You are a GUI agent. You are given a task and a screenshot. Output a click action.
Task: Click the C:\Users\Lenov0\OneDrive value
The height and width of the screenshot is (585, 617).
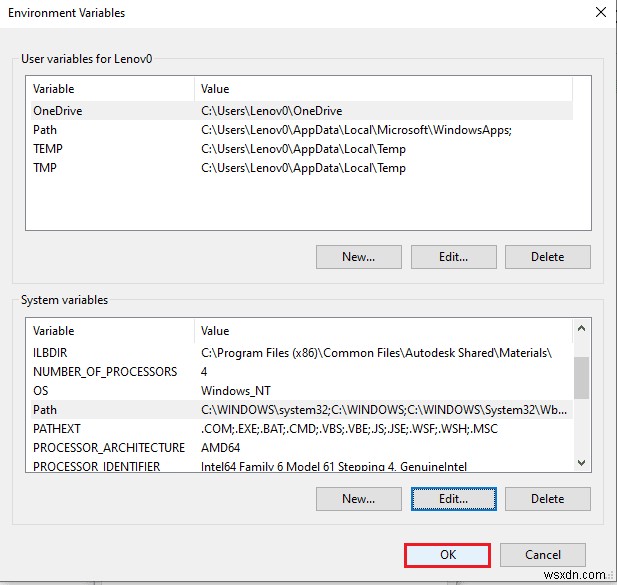pyautogui.click(x=272, y=111)
